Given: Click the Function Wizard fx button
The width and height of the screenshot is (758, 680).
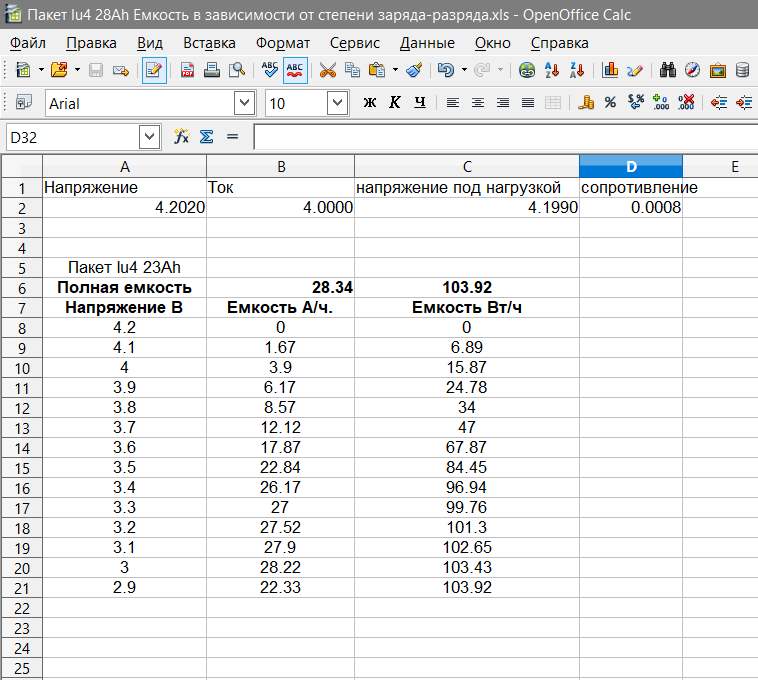Looking at the screenshot, I should 181,137.
